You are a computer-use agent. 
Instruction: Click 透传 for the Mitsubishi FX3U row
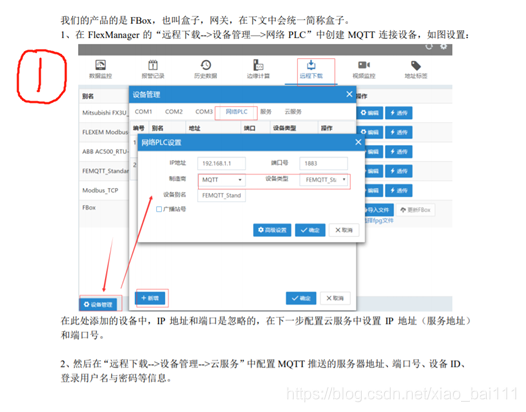(x=399, y=113)
